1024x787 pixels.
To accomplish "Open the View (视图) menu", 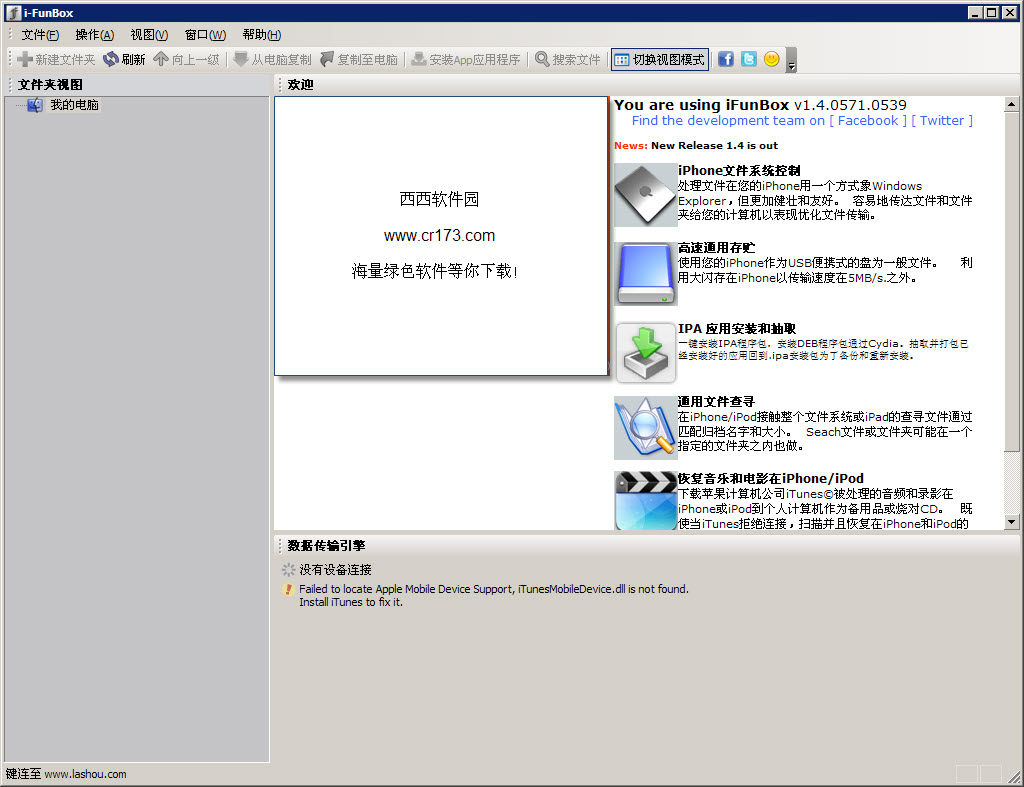I will coord(149,35).
